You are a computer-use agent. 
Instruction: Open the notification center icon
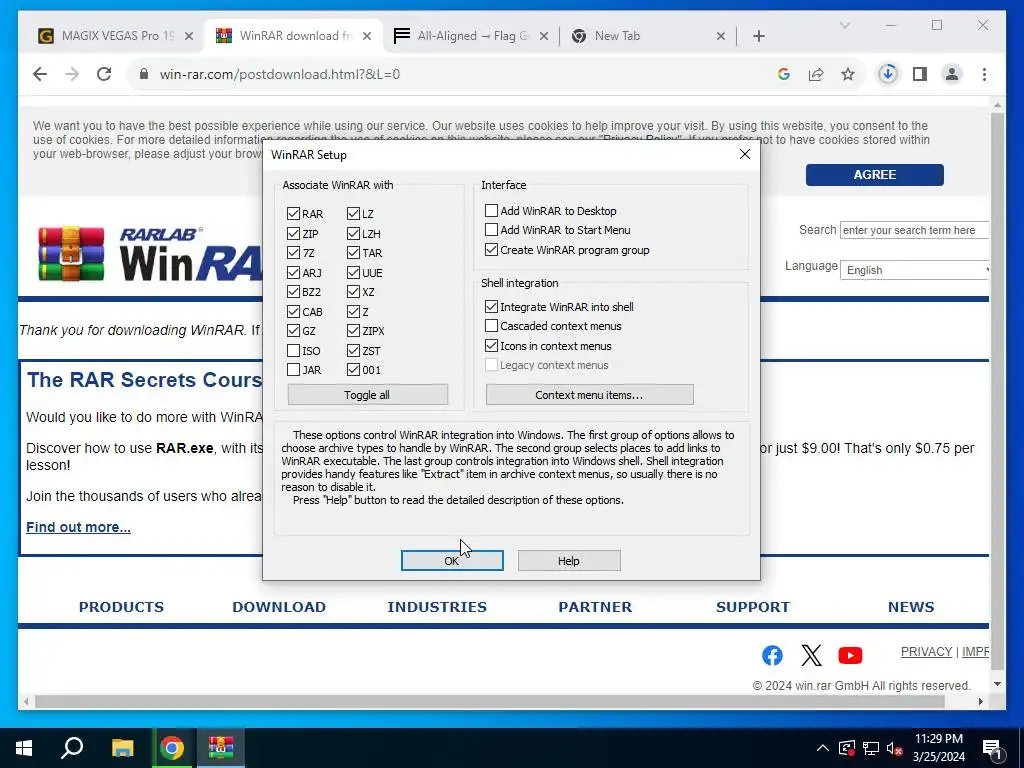pos(992,749)
